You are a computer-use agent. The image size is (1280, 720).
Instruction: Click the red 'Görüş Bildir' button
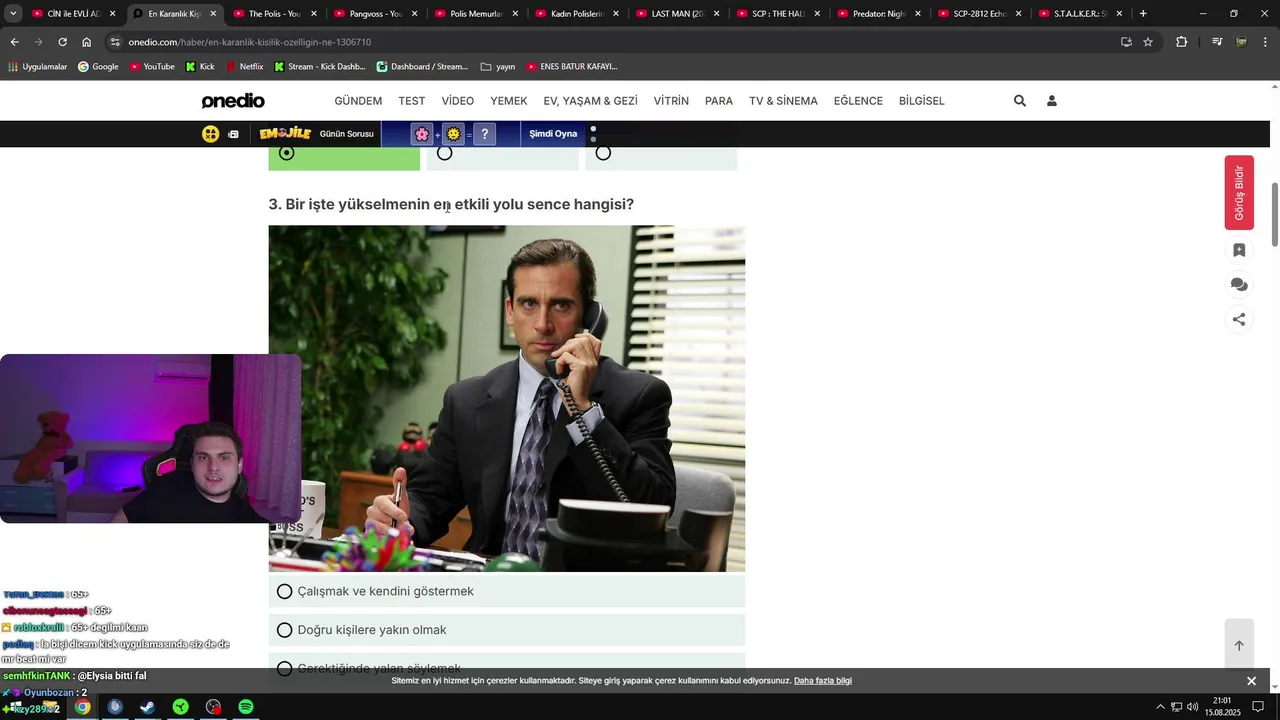click(1239, 193)
